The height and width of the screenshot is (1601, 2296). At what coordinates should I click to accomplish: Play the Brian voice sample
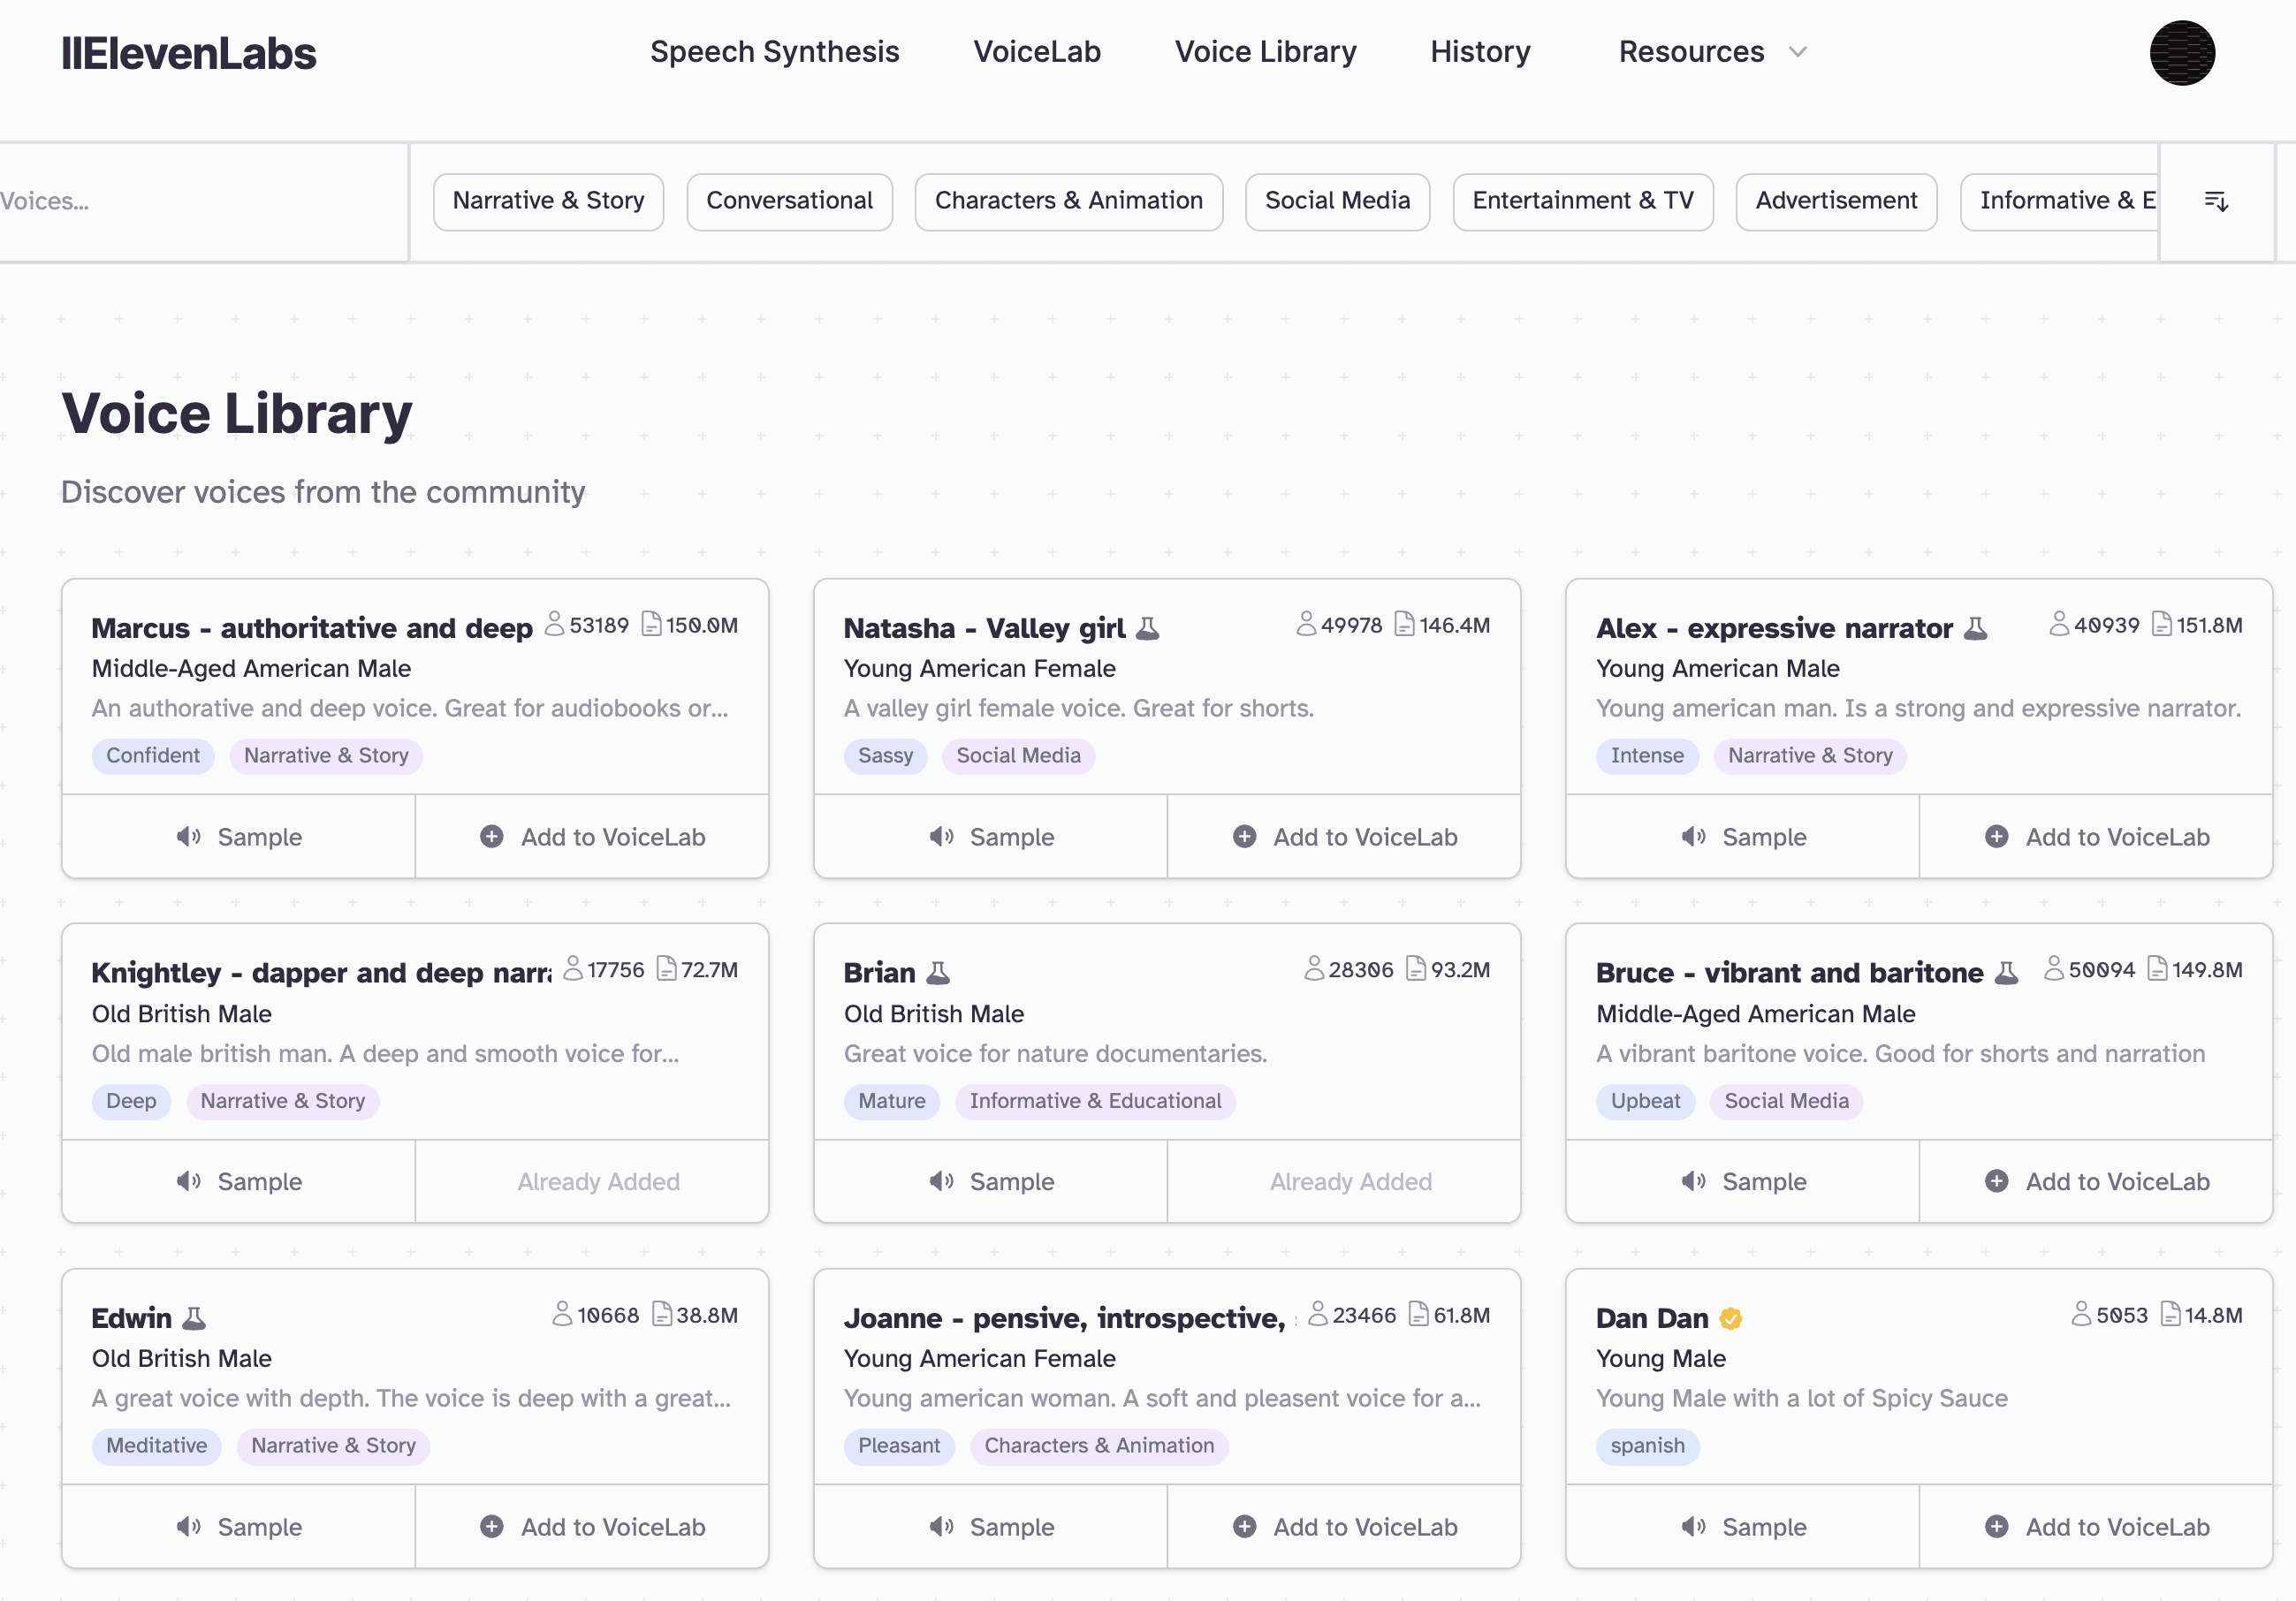point(991,1182)
